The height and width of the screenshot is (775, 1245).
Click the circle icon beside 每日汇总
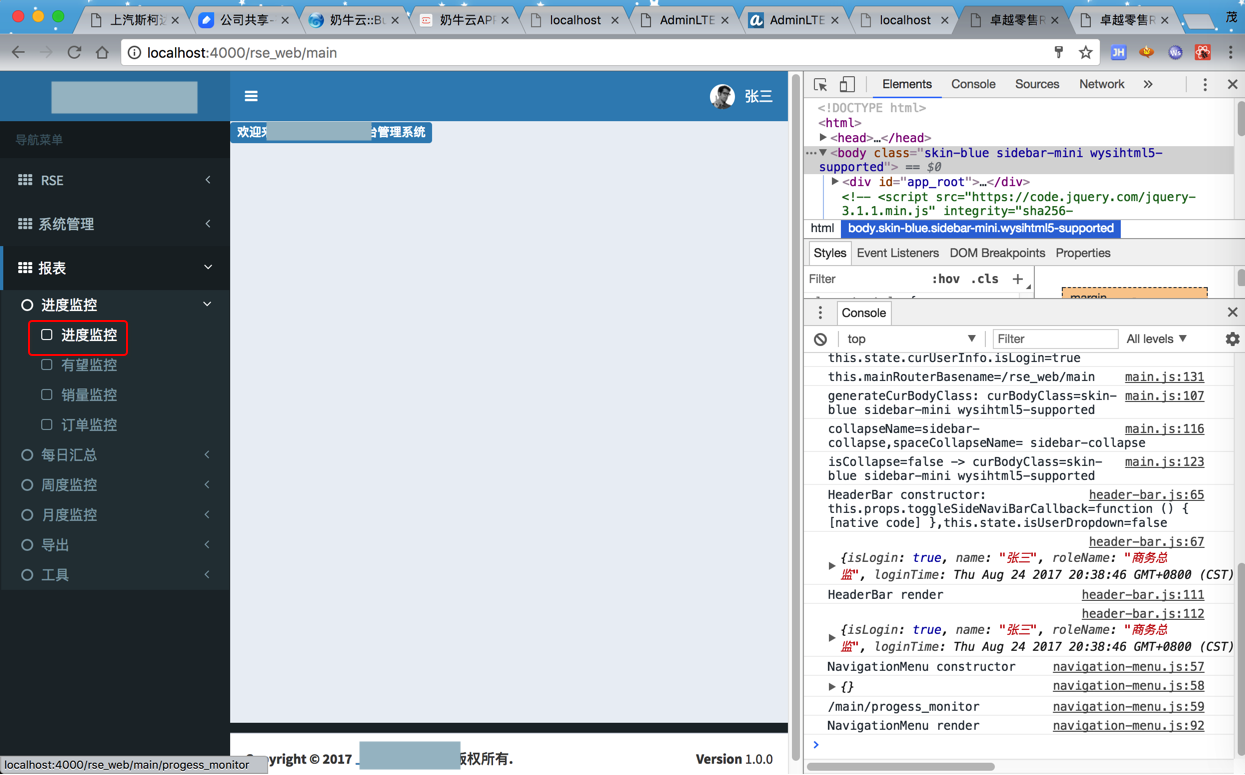(x=27, y=455)
